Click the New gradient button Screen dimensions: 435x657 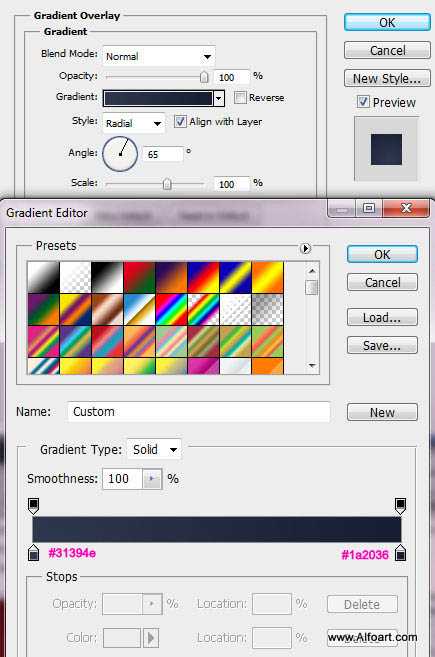pos(382,412)
